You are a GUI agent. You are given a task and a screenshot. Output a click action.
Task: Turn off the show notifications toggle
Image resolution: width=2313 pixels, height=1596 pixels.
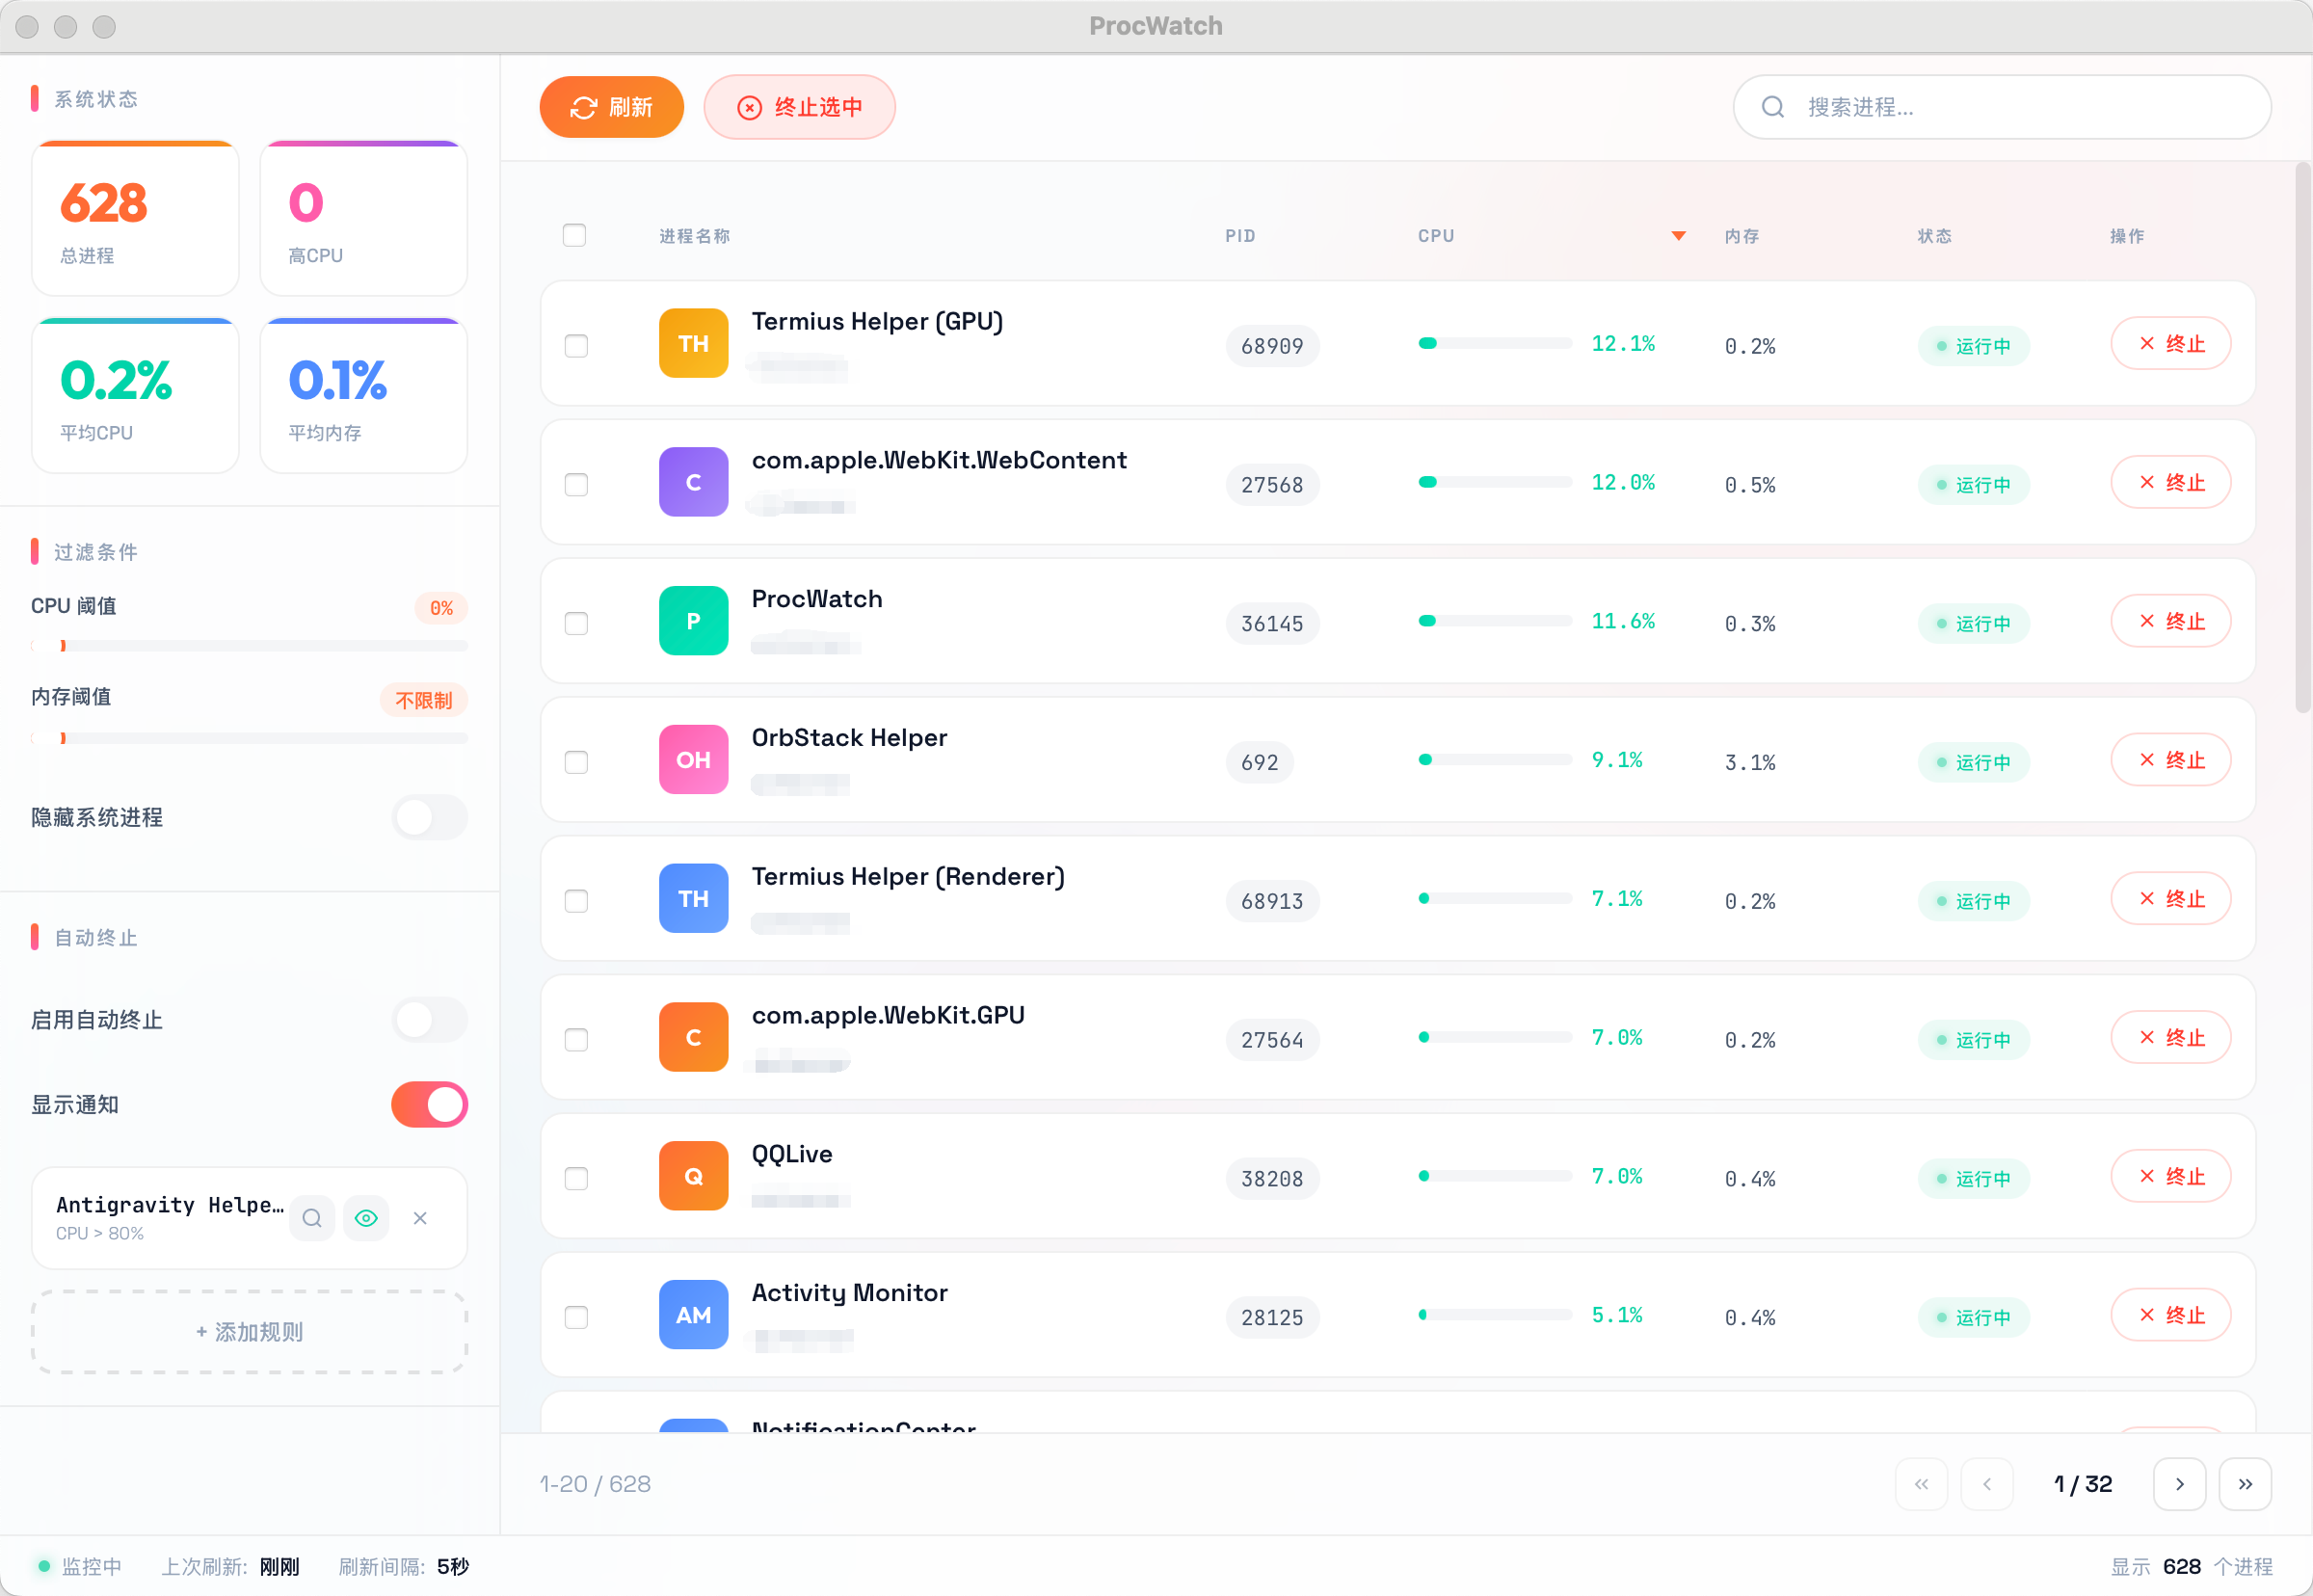click(x=430, y=1104)
